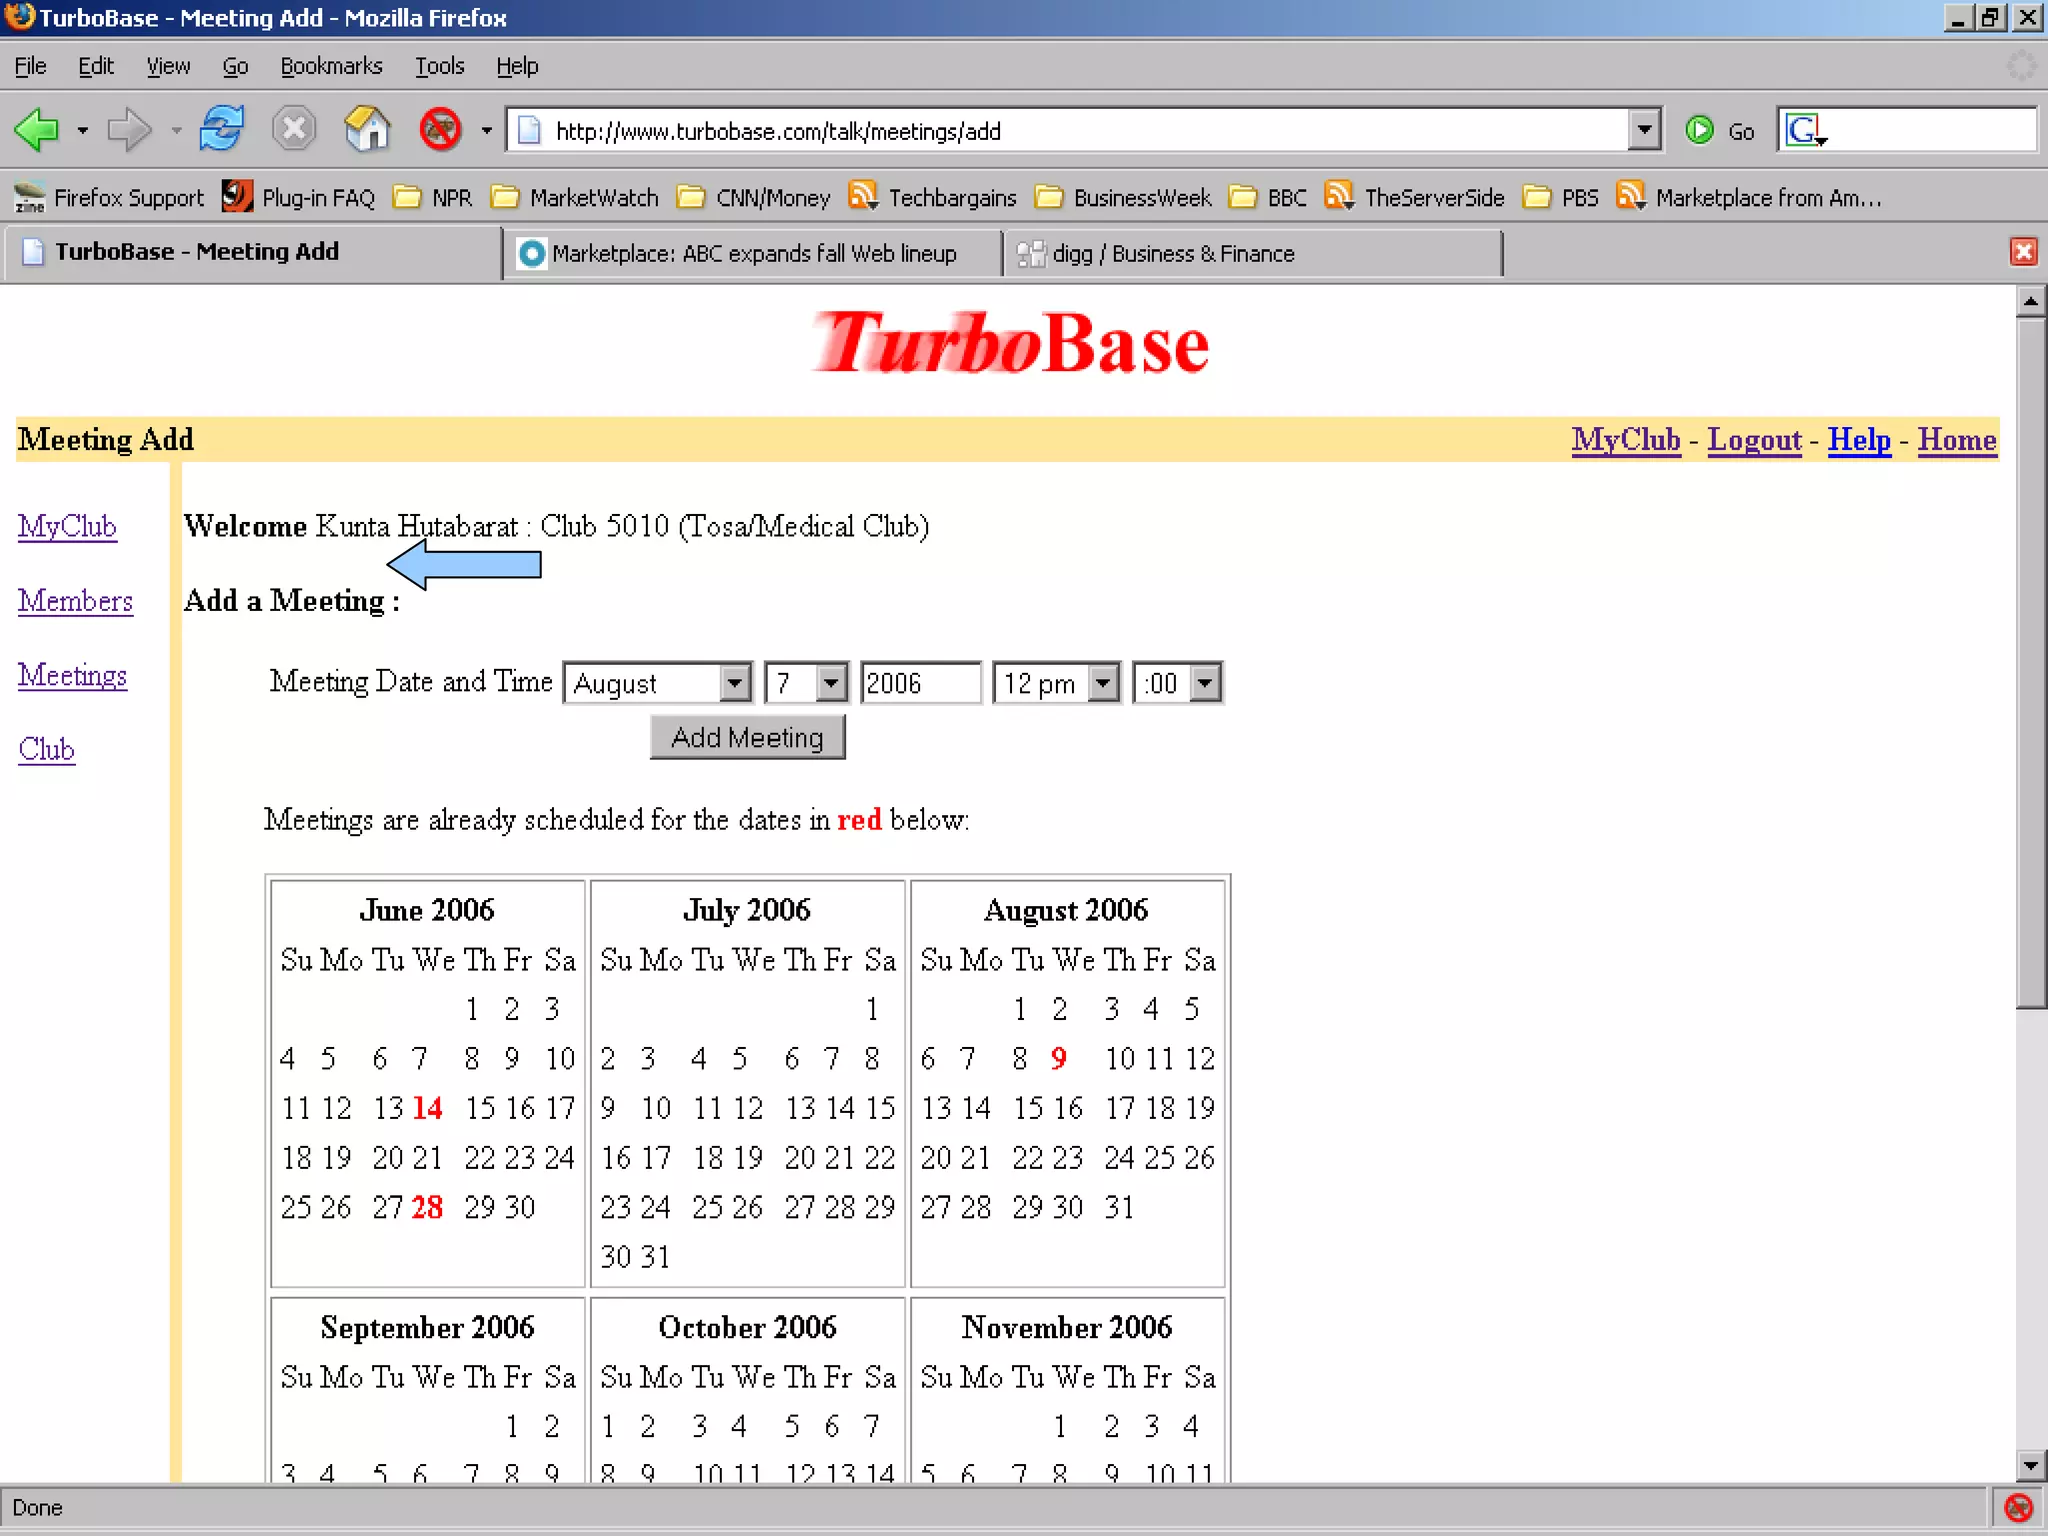Click the Logout link in header
This screenshot has width=2048, height=1536.
coord(1753,440)
